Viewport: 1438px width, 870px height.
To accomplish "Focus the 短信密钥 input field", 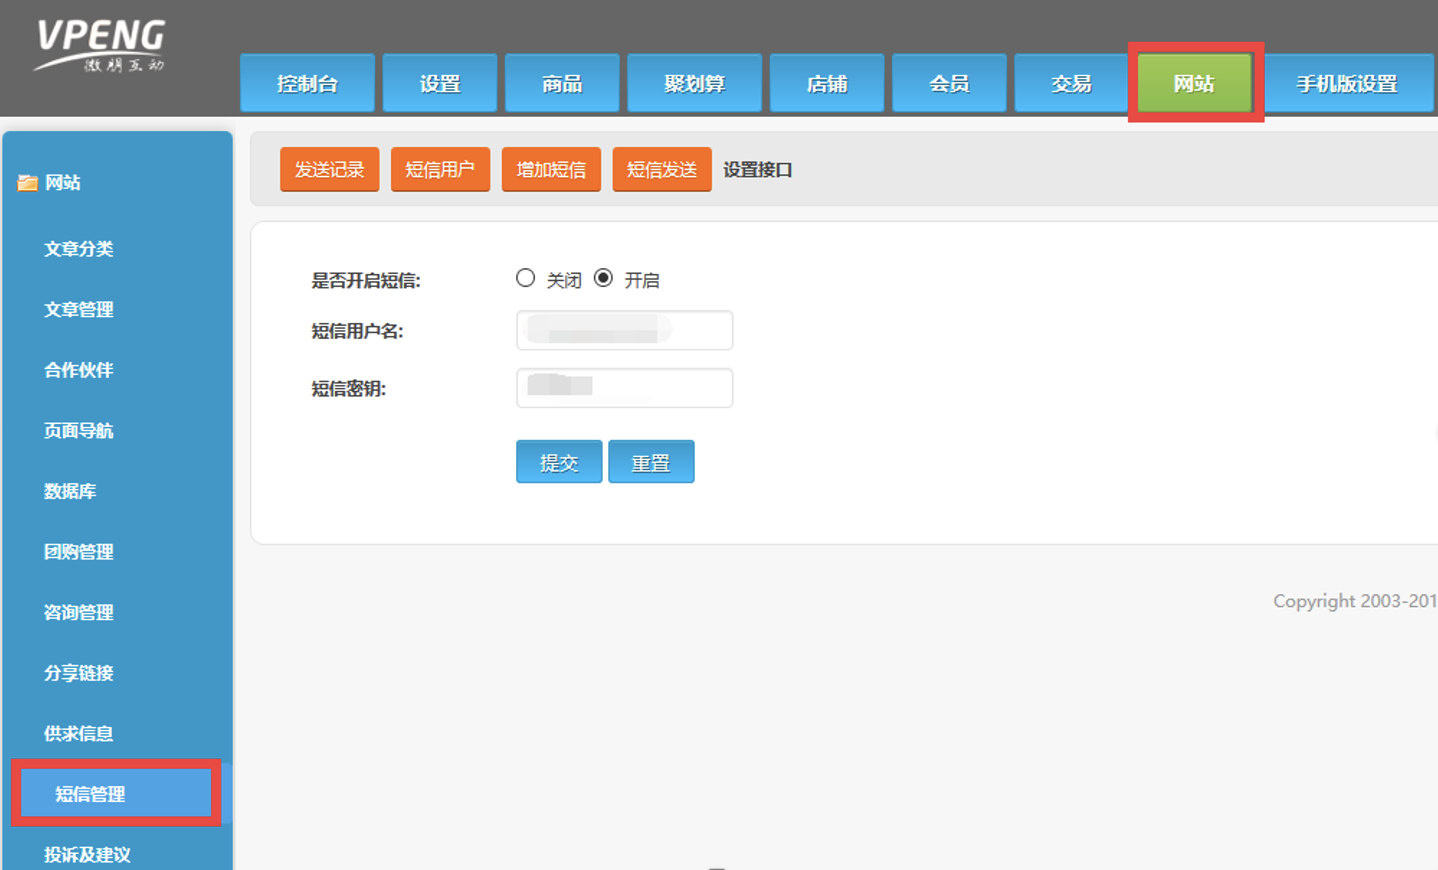I will pyautogui.click(x=624, y=388).
